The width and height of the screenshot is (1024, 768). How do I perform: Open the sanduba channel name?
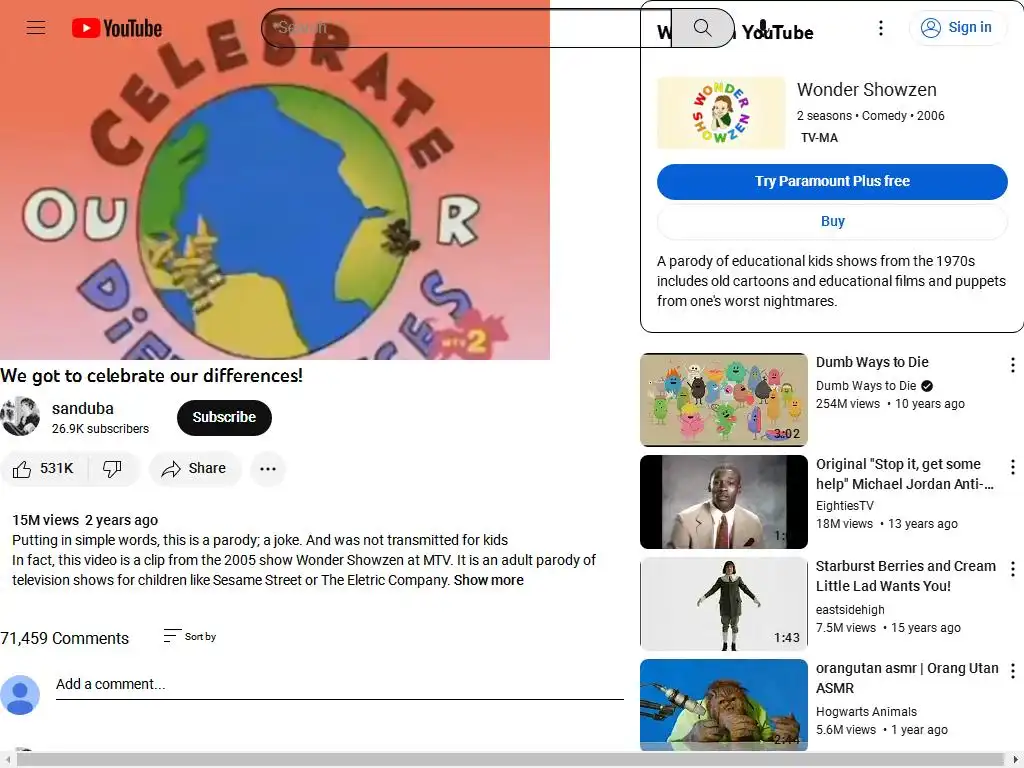pos(83,409)
